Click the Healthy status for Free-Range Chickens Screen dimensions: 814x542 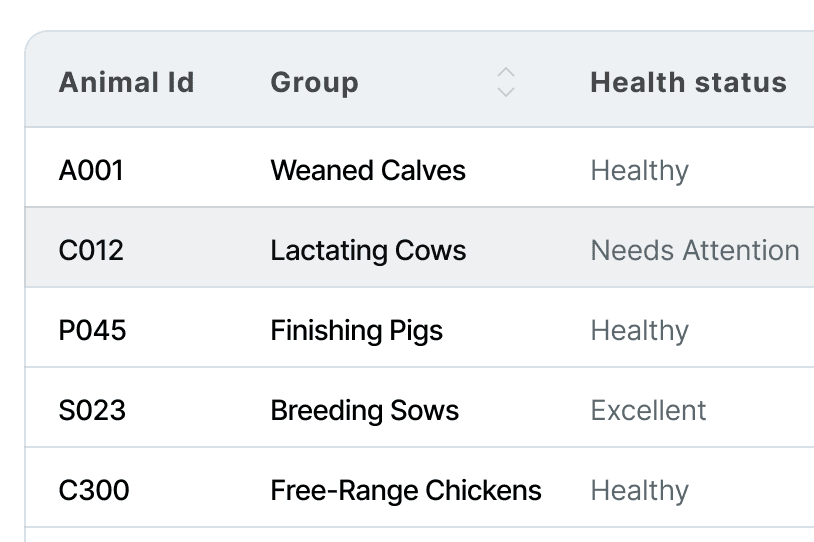point(640,491)
